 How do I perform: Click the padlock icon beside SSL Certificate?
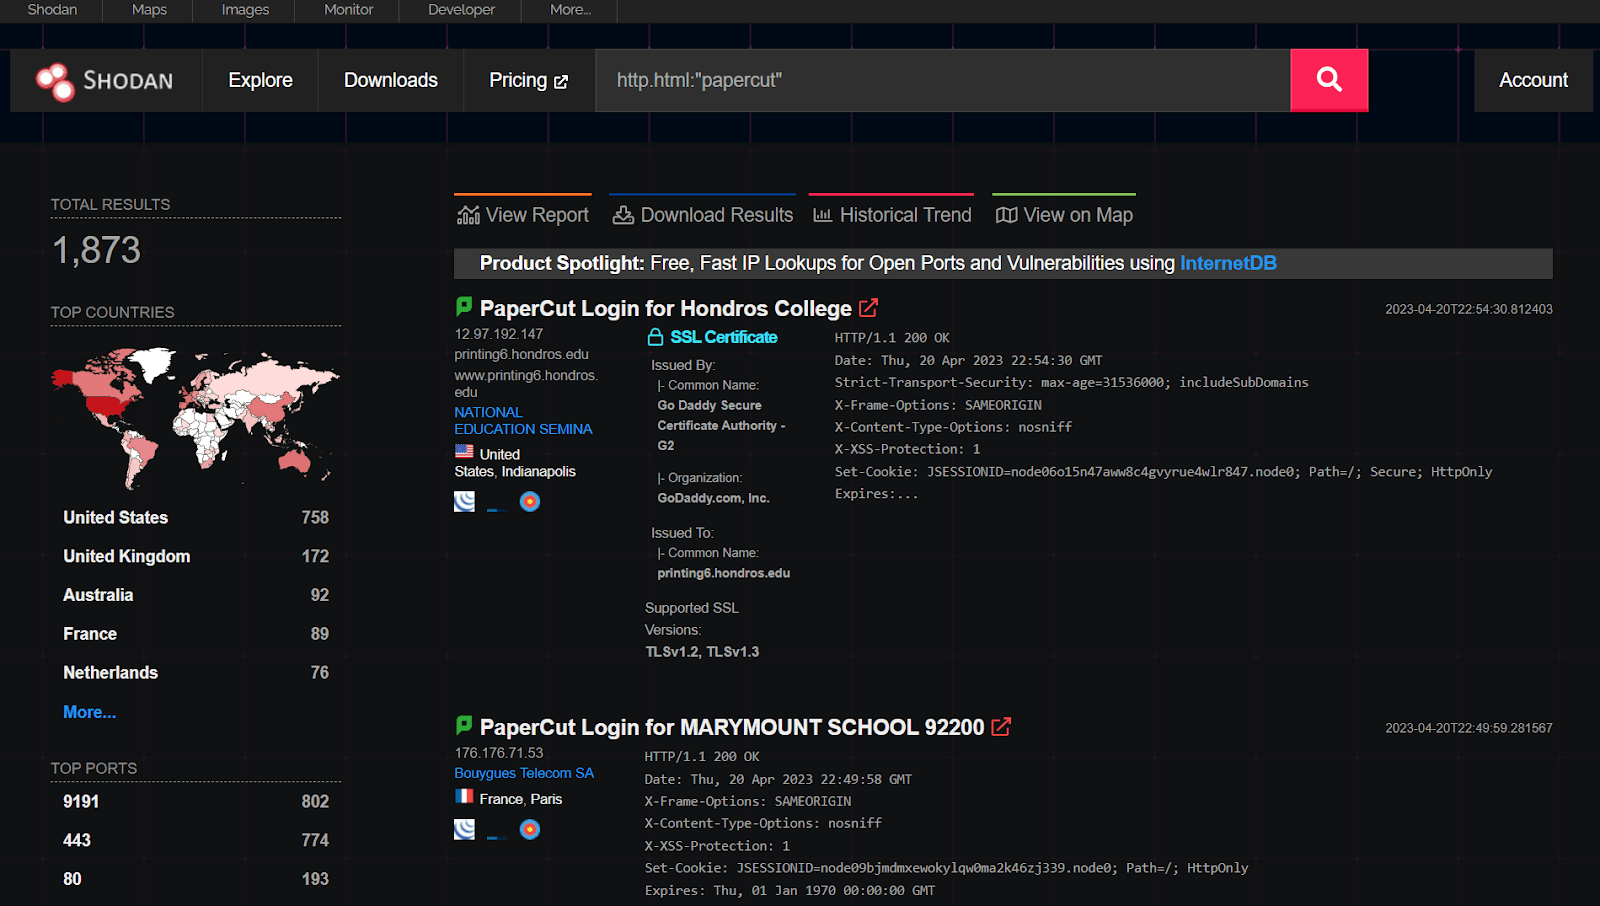tap(655, 337)
